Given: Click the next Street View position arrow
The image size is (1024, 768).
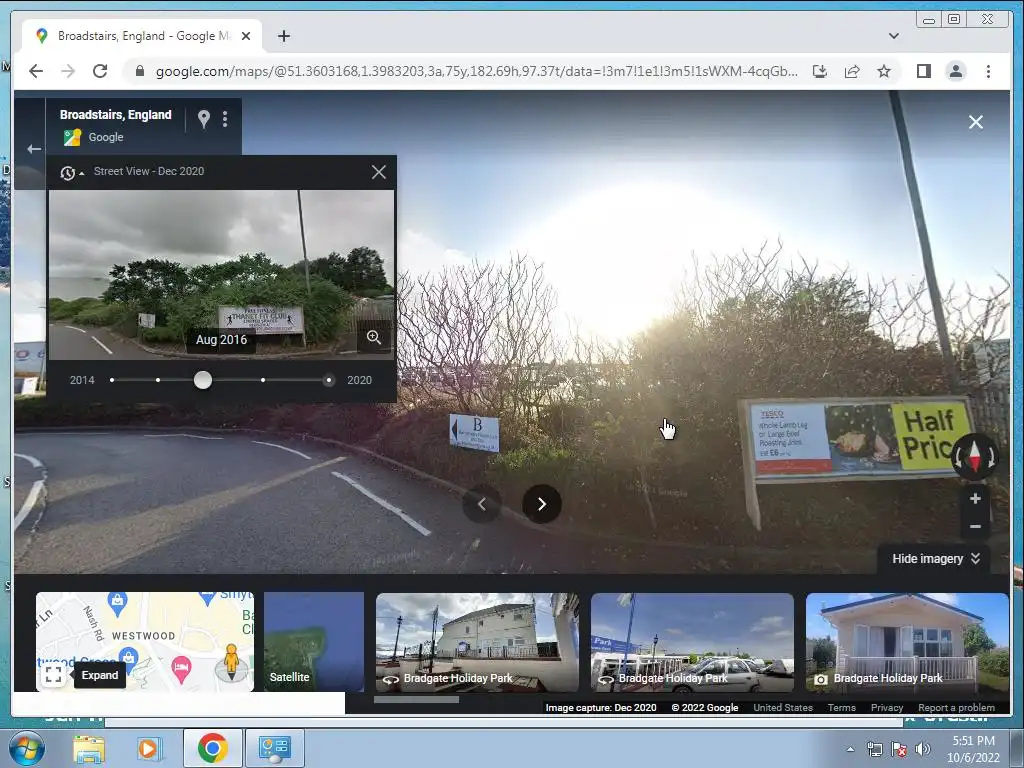Looking at the screenshot, I should pyautogui.click(x=541, y=504).
